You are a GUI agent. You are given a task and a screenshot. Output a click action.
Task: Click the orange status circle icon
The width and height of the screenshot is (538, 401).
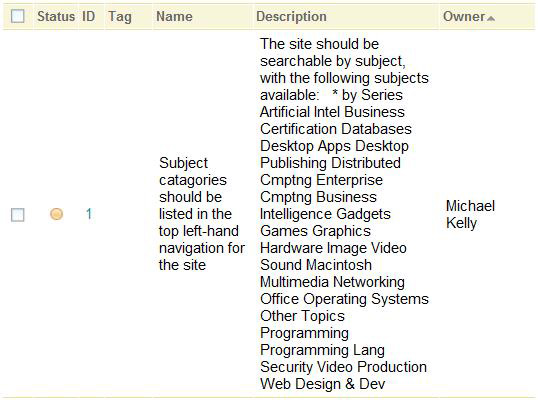pos(56,214)
